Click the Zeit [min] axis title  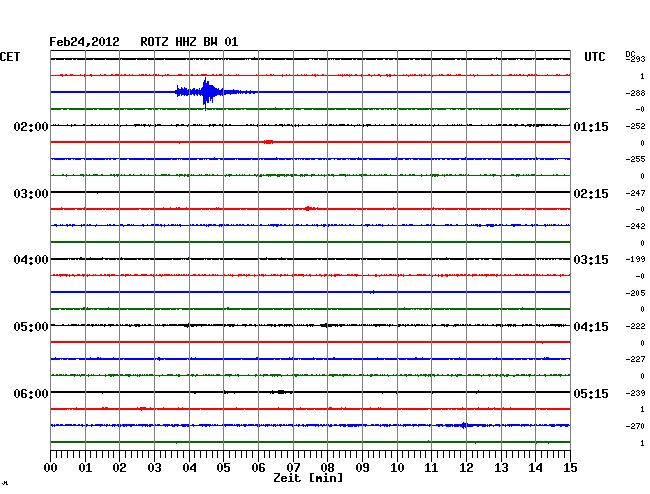click(308, 478)
